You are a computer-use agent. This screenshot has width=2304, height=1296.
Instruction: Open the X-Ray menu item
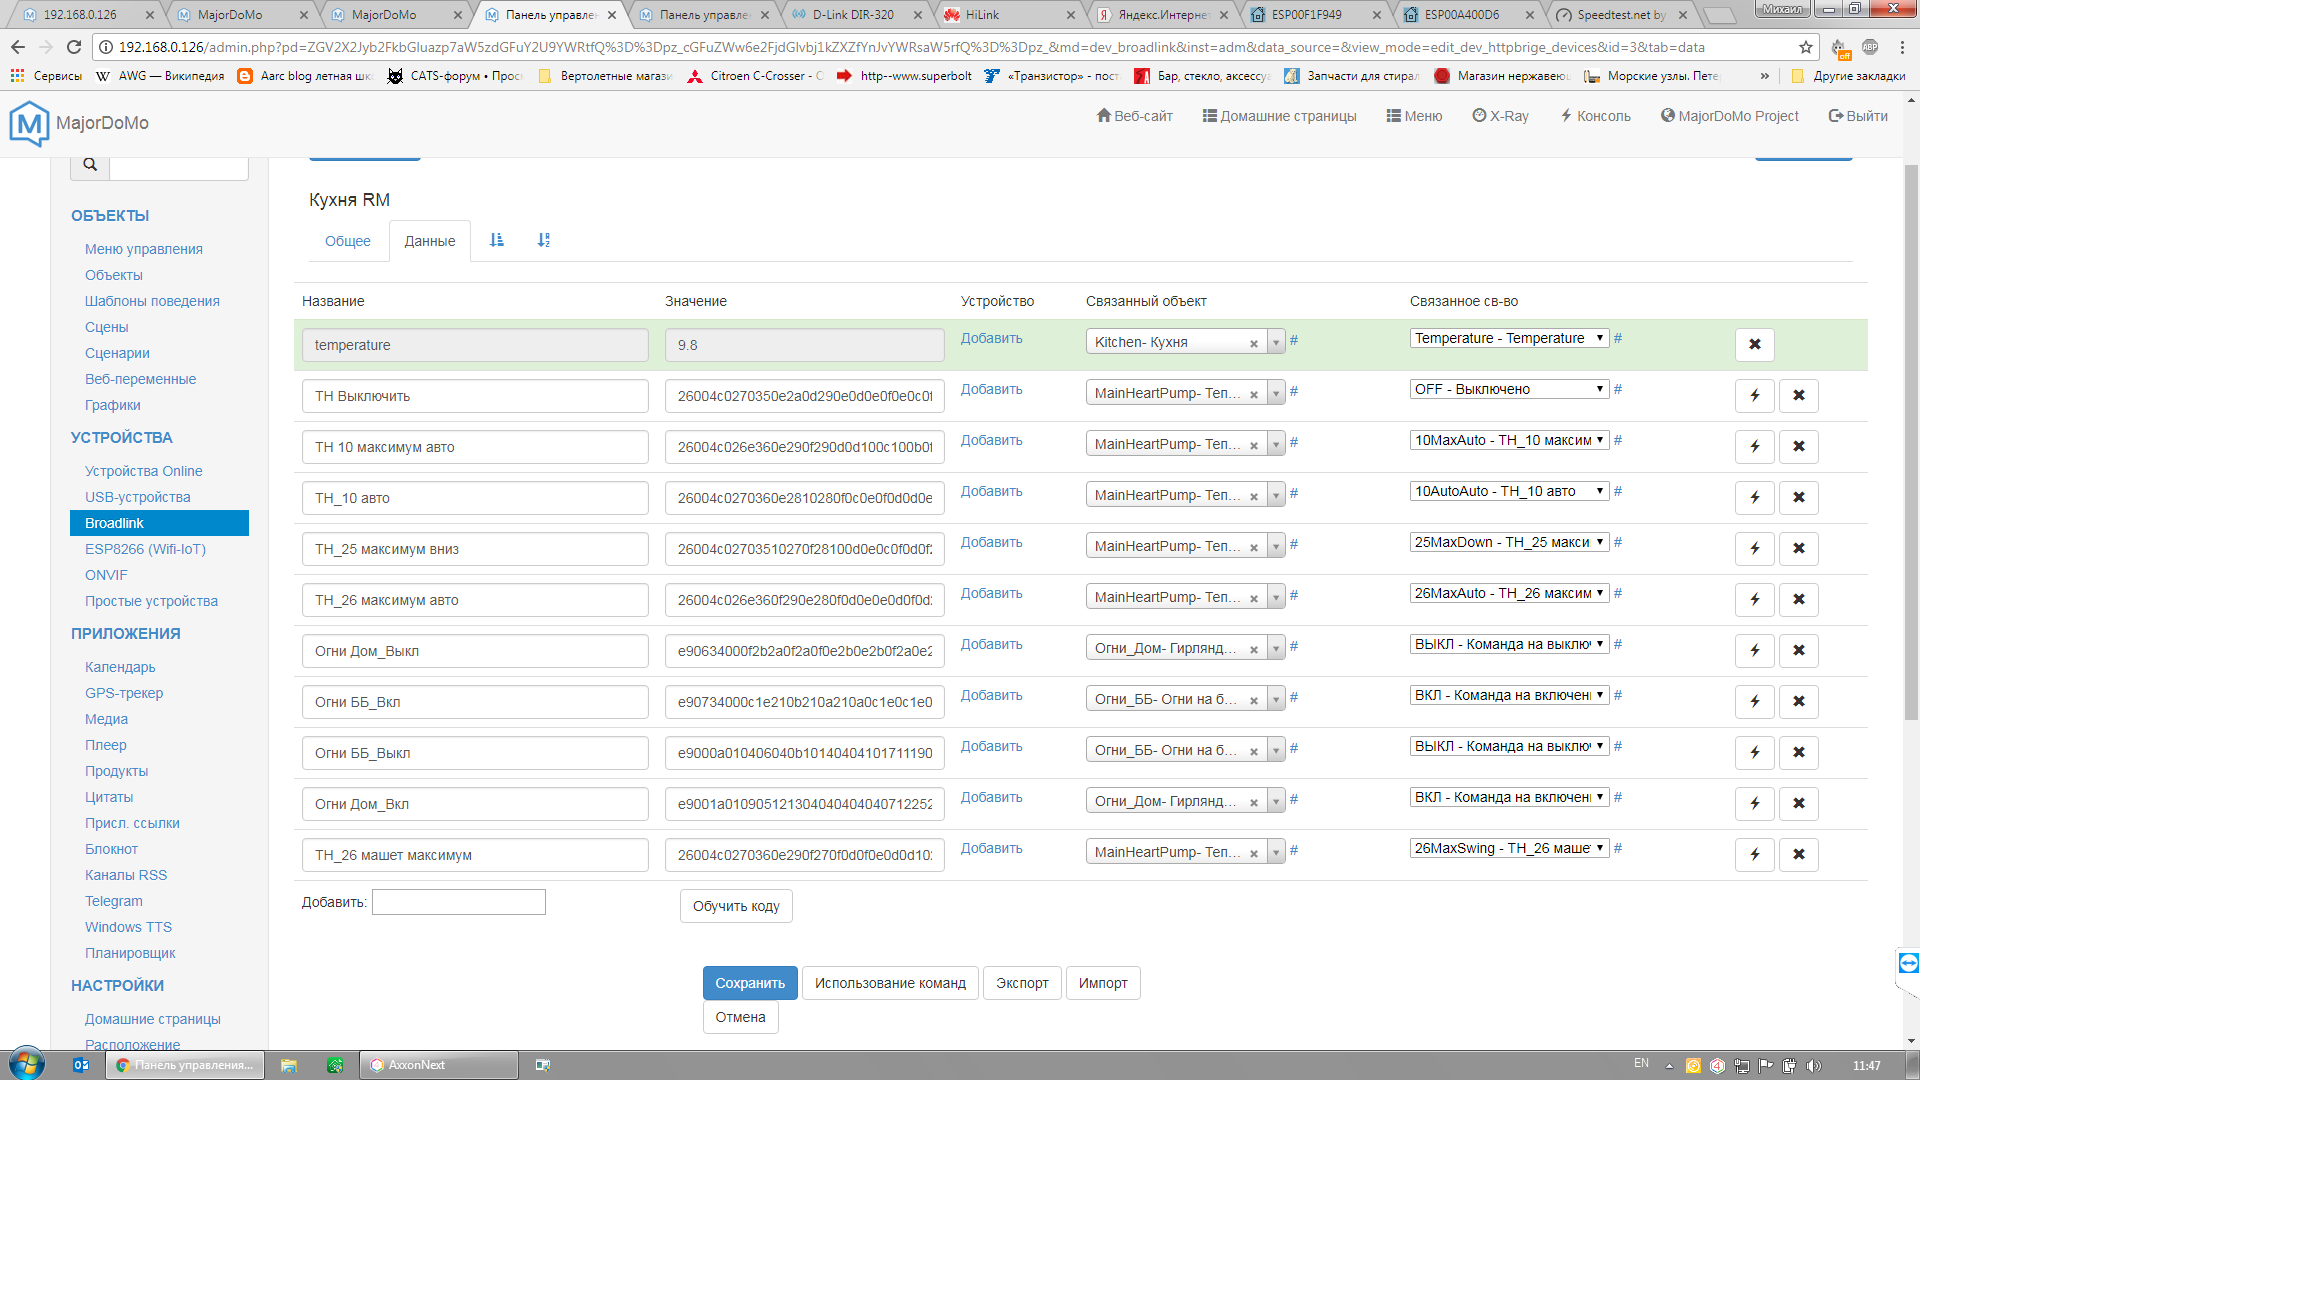1500,116
